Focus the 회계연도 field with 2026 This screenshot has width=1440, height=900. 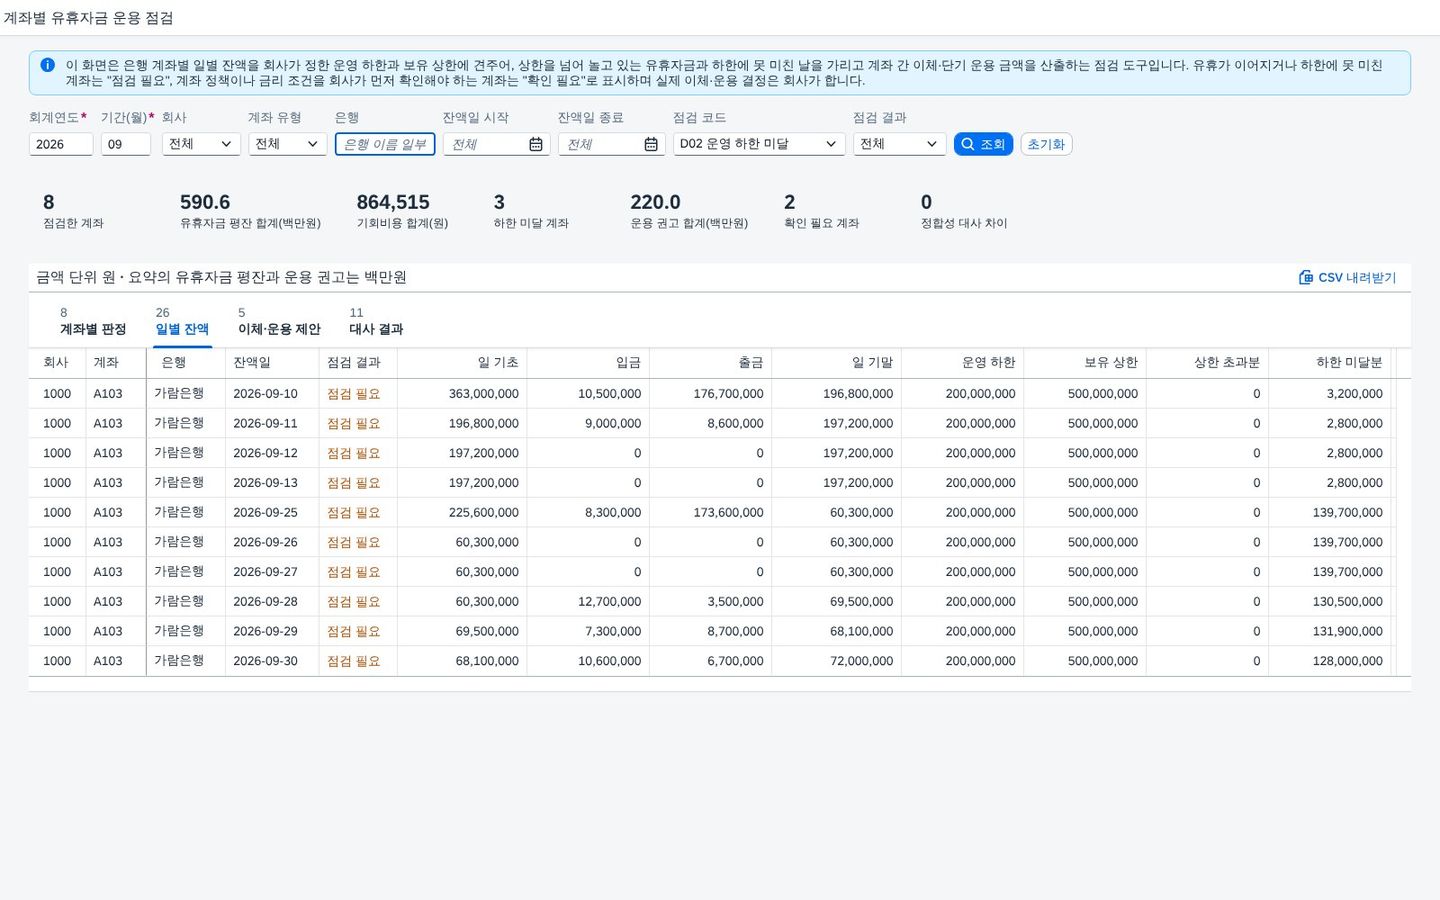point(61,144)
